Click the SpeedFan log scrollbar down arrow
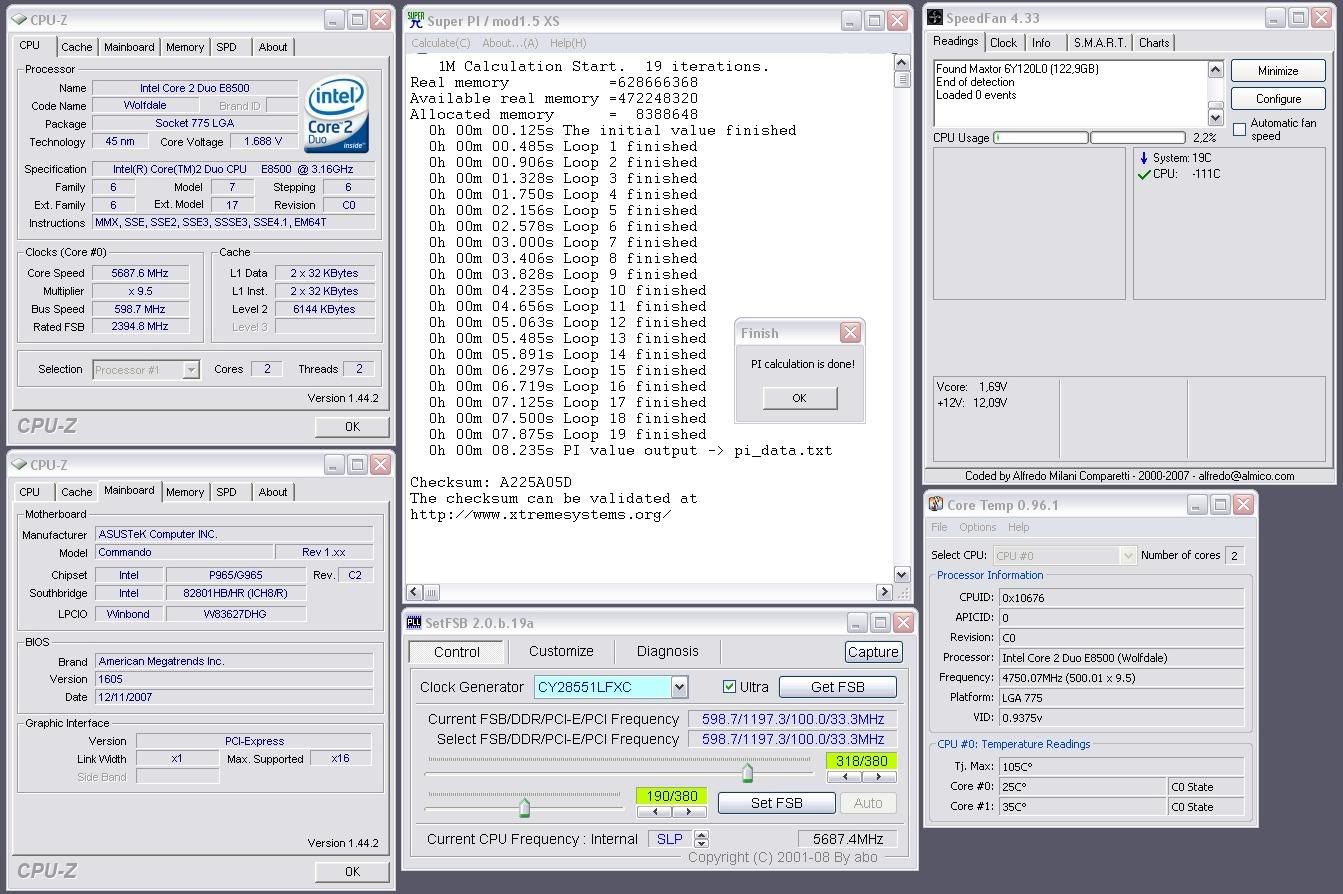The image size is (1343, 894). (1216, 119)
